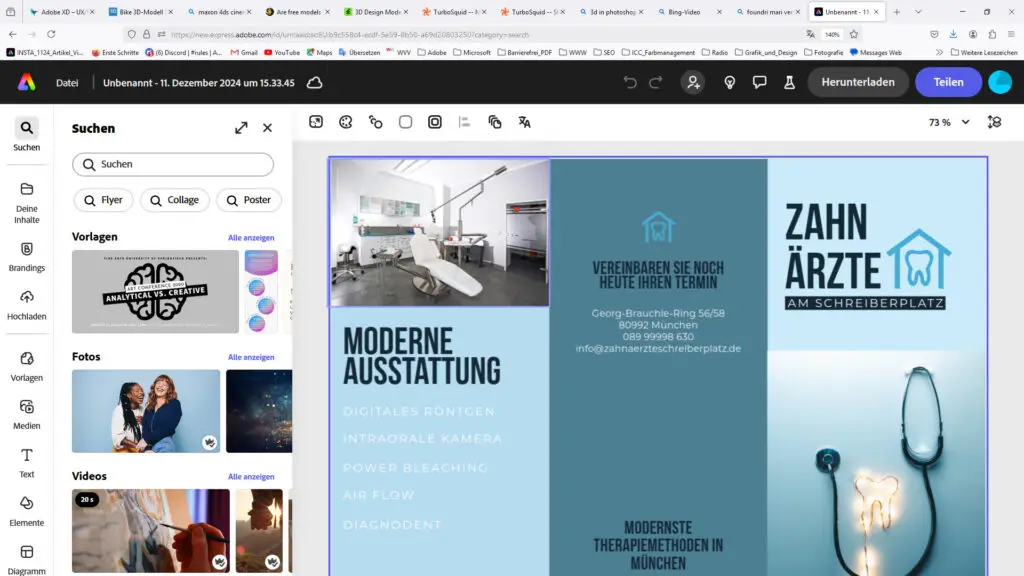Open Deine Inhalte in sidebar
The height and width of the screenshot is (576, 1024).
(x=26, y=203)
